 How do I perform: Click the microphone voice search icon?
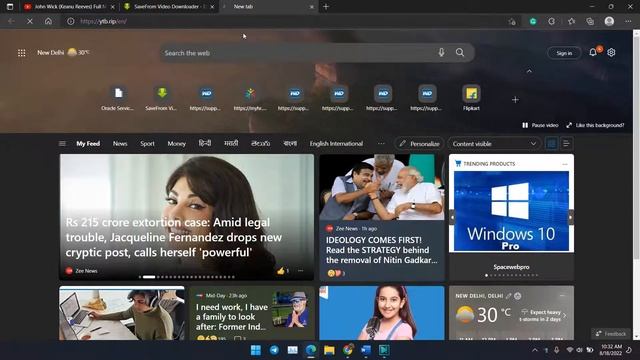[441, 52]
